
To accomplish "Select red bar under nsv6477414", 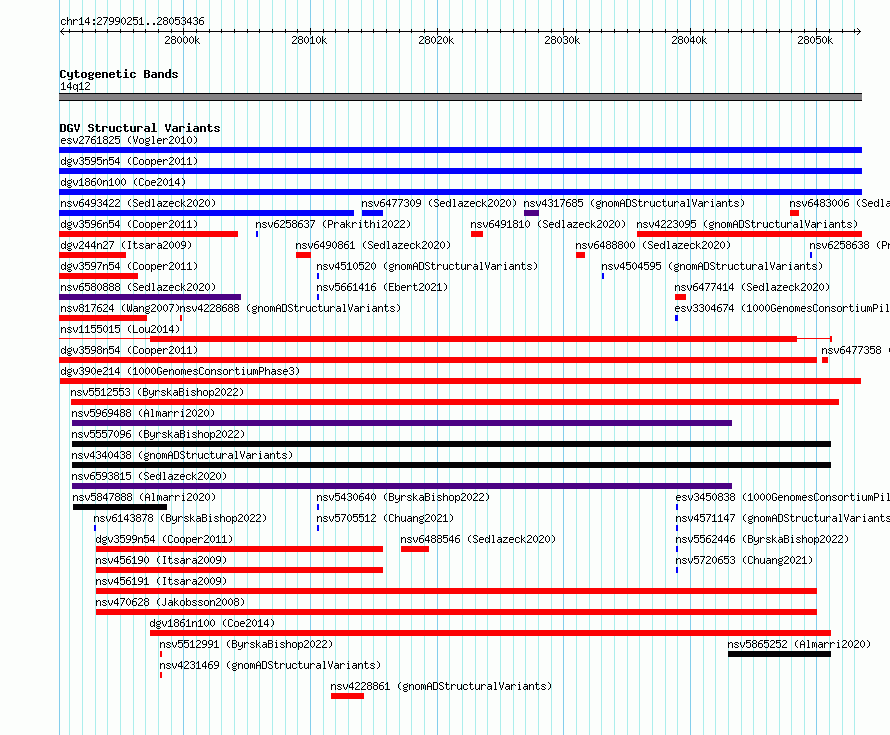I will pos(681,297).
